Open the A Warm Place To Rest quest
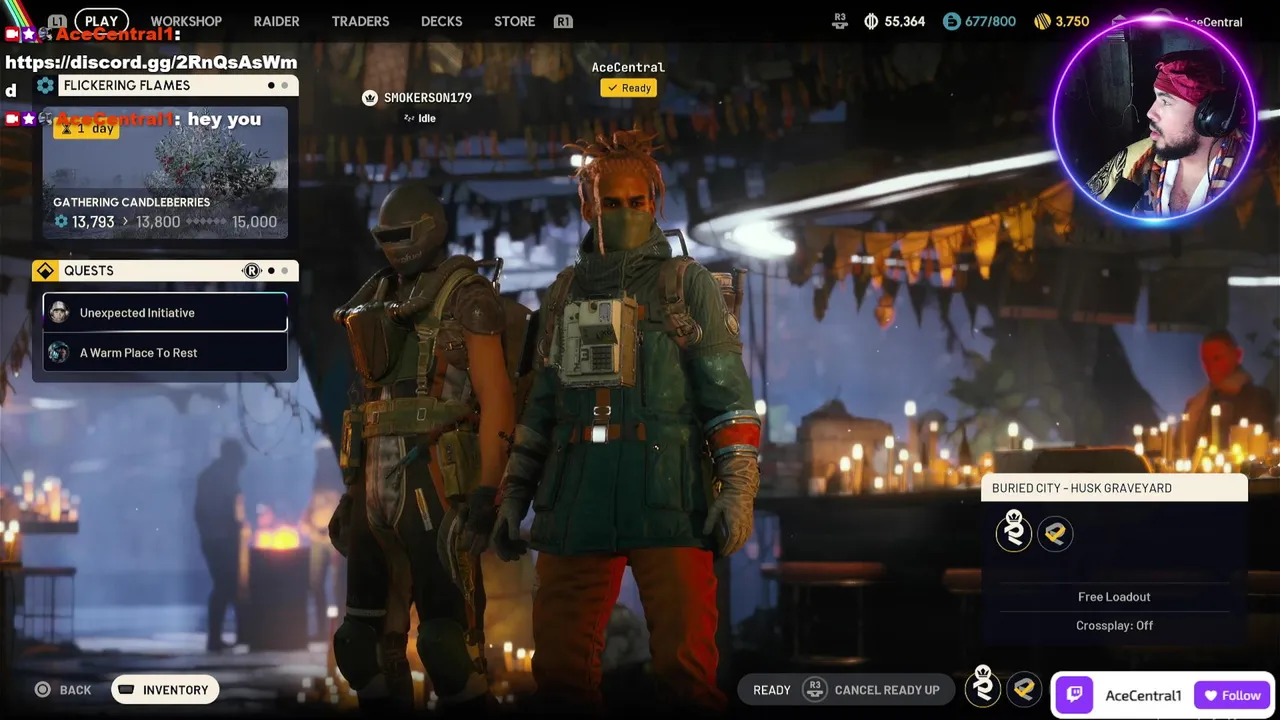1280x720 pixels. click(x=165, y=352)
